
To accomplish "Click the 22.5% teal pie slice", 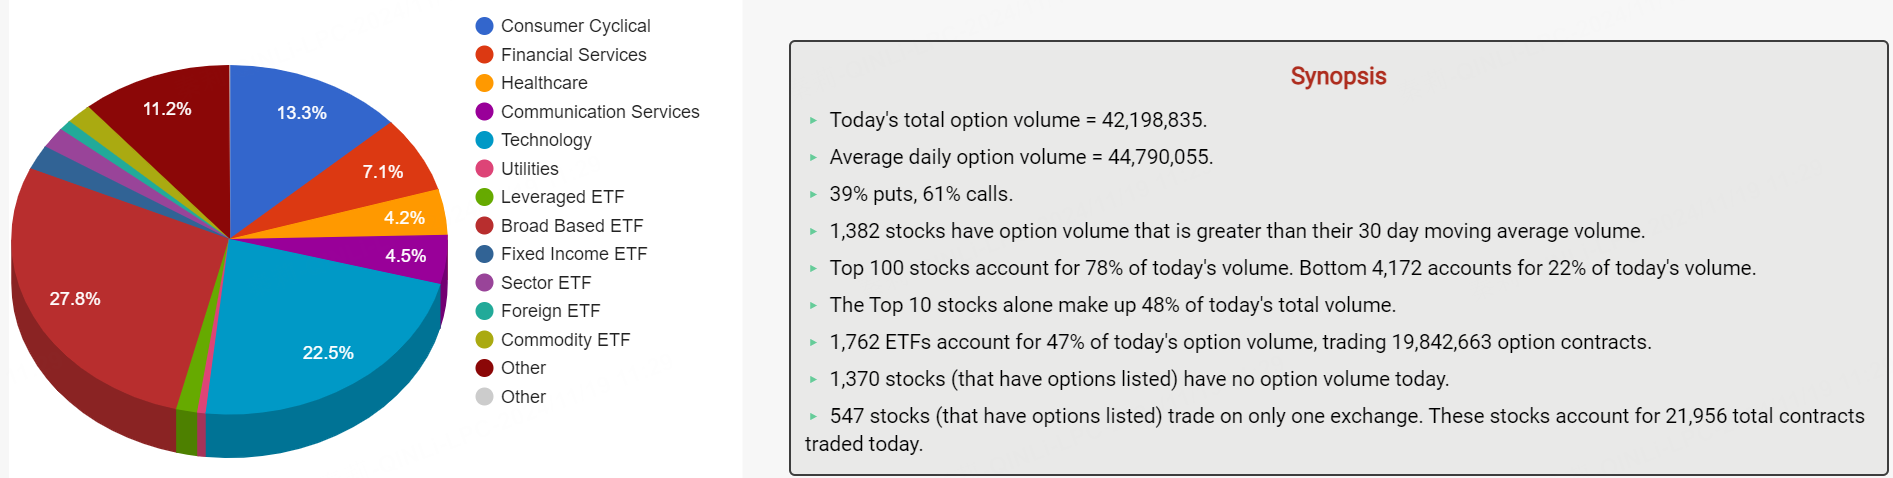I will 320,340.
